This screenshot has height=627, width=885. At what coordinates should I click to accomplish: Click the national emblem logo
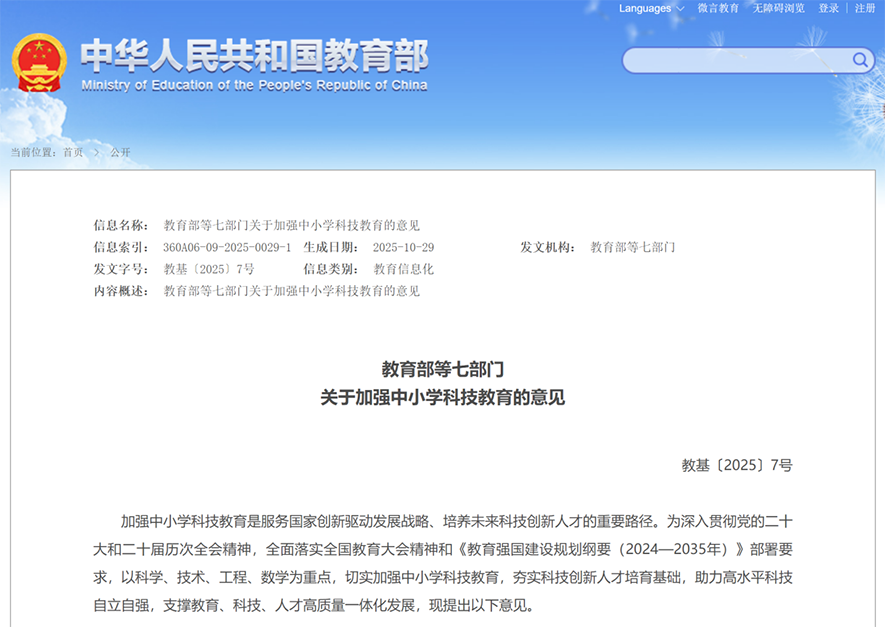tap(38, 63)
